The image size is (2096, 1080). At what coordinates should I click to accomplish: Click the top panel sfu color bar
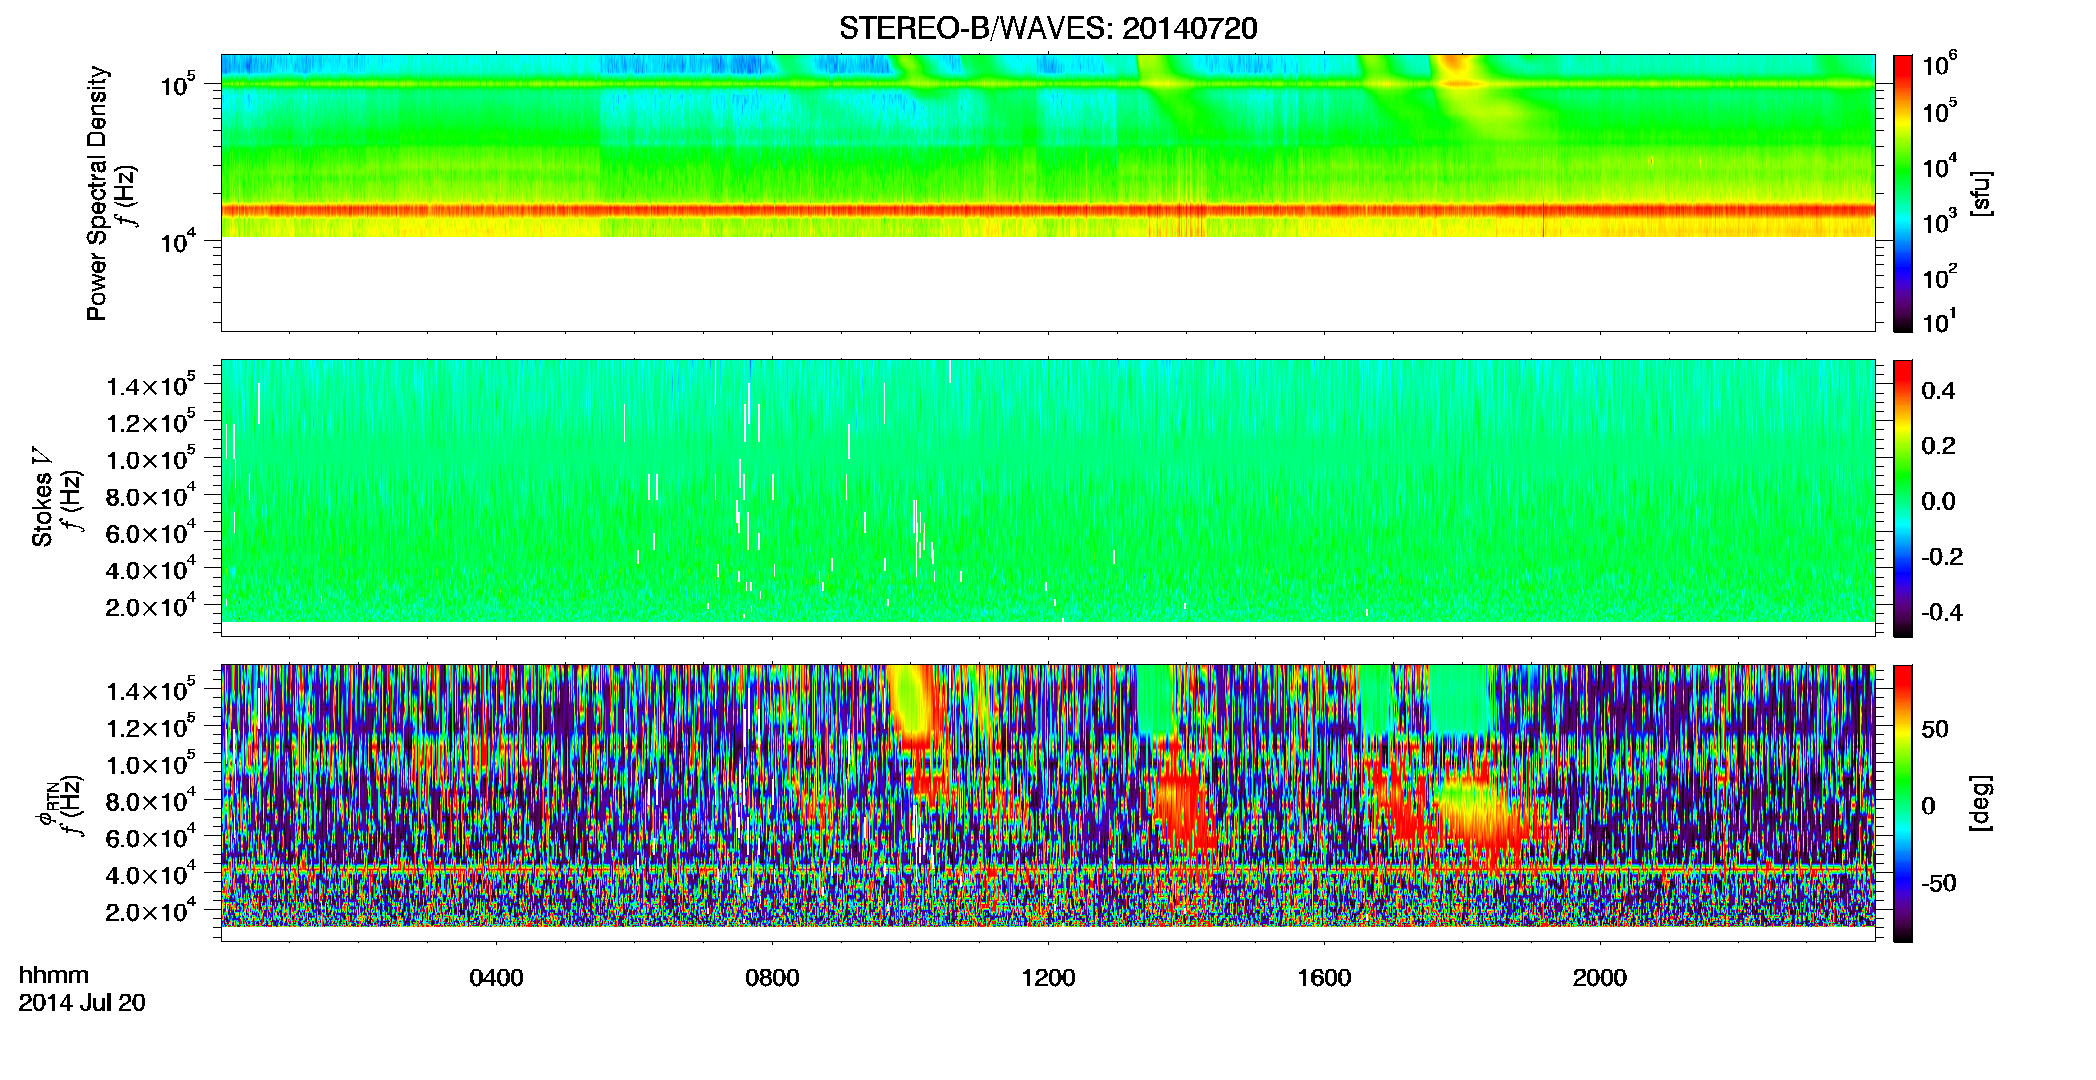[1903, 193]
